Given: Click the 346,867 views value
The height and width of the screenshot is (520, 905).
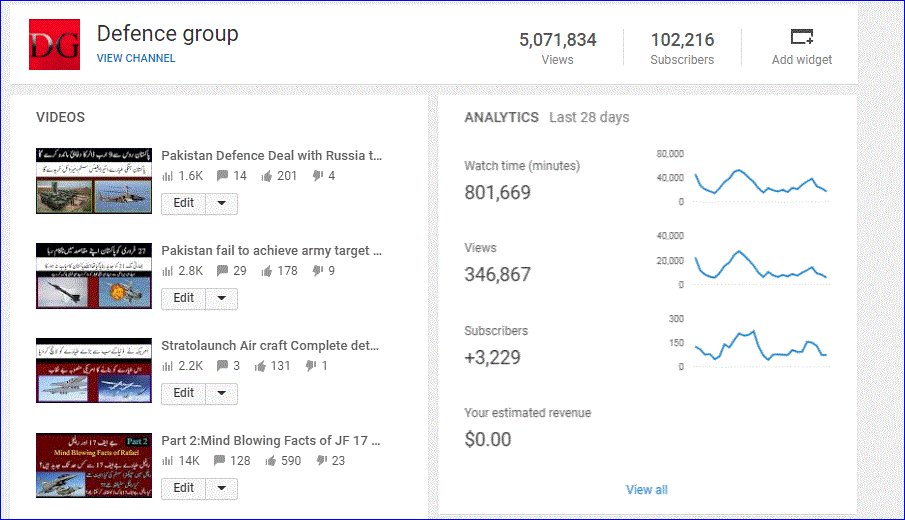Looking at the screenshot, I should point(498,274).
